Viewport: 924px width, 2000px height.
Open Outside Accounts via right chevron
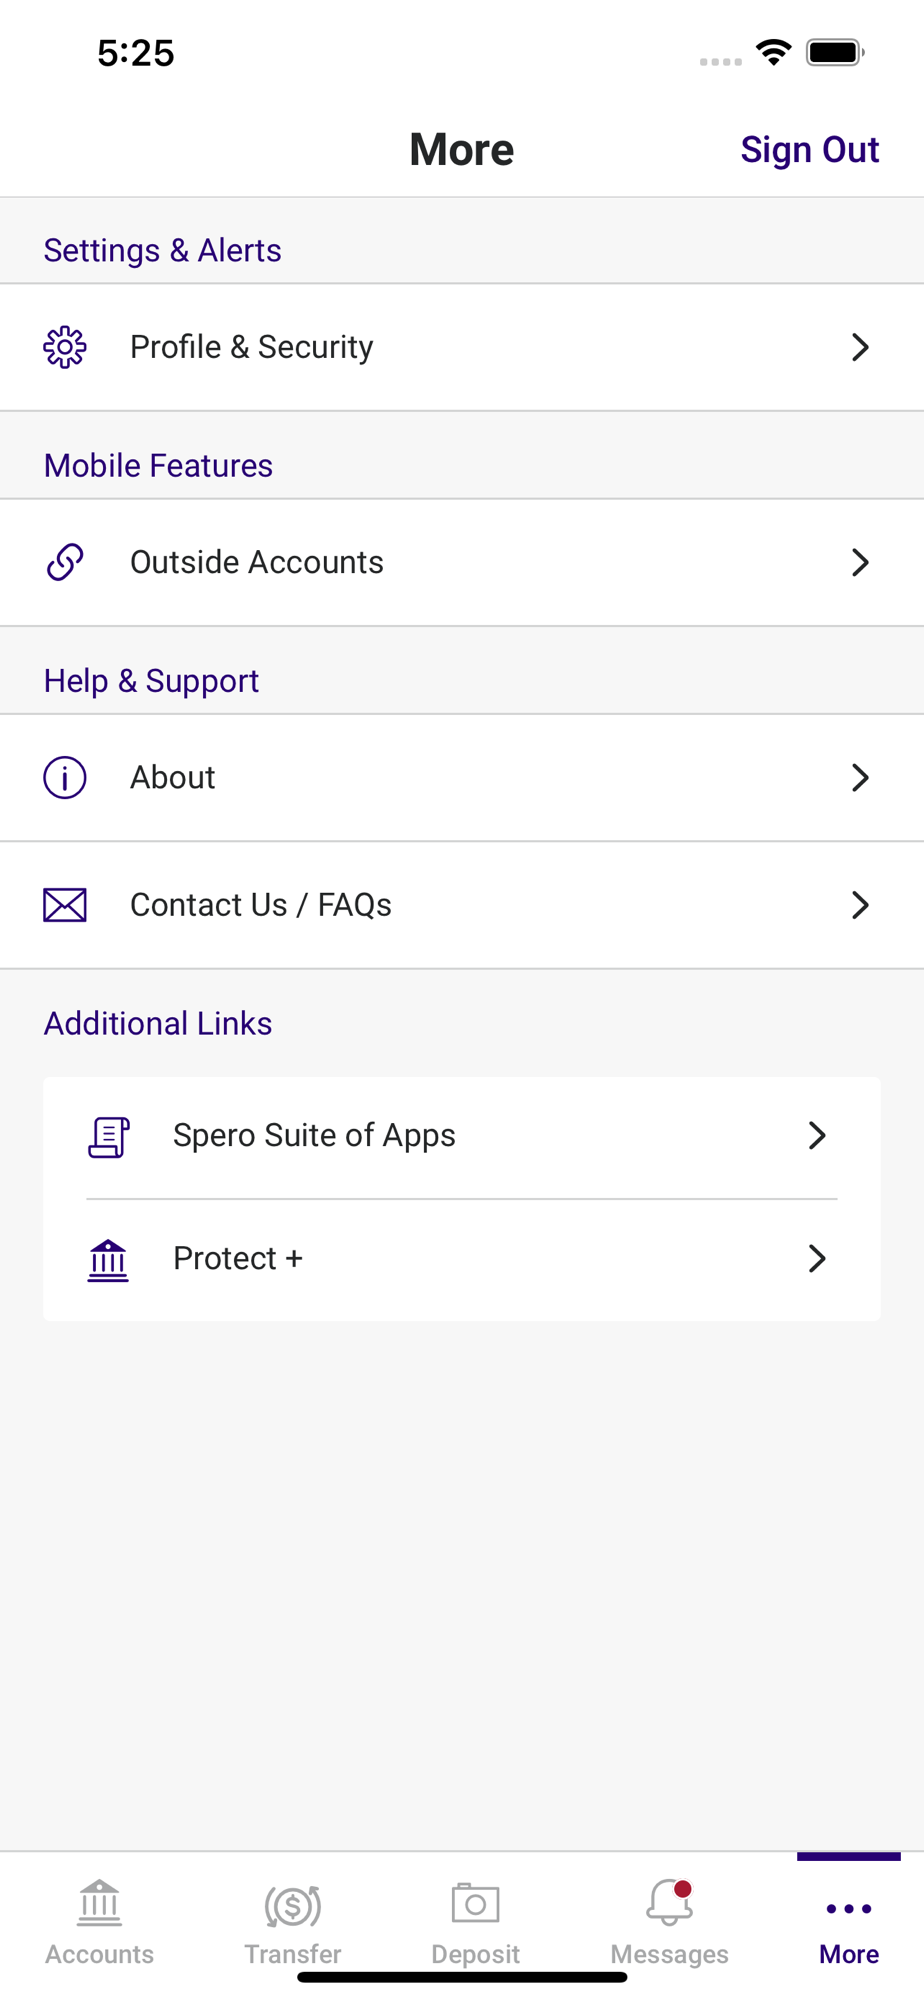point(859,562)
